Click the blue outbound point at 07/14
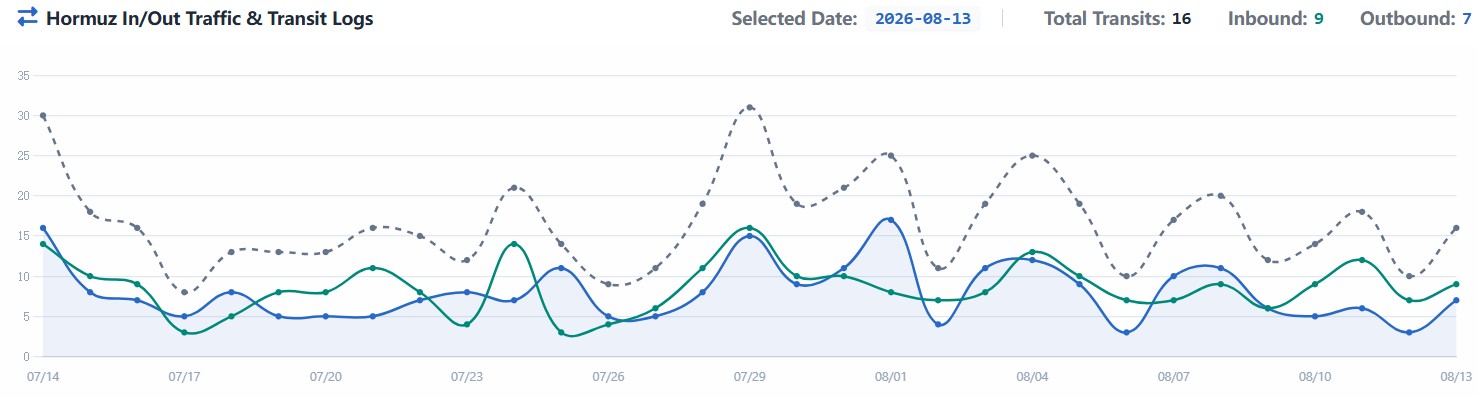Screen dimensions: 1478x397 click(43, 228)
